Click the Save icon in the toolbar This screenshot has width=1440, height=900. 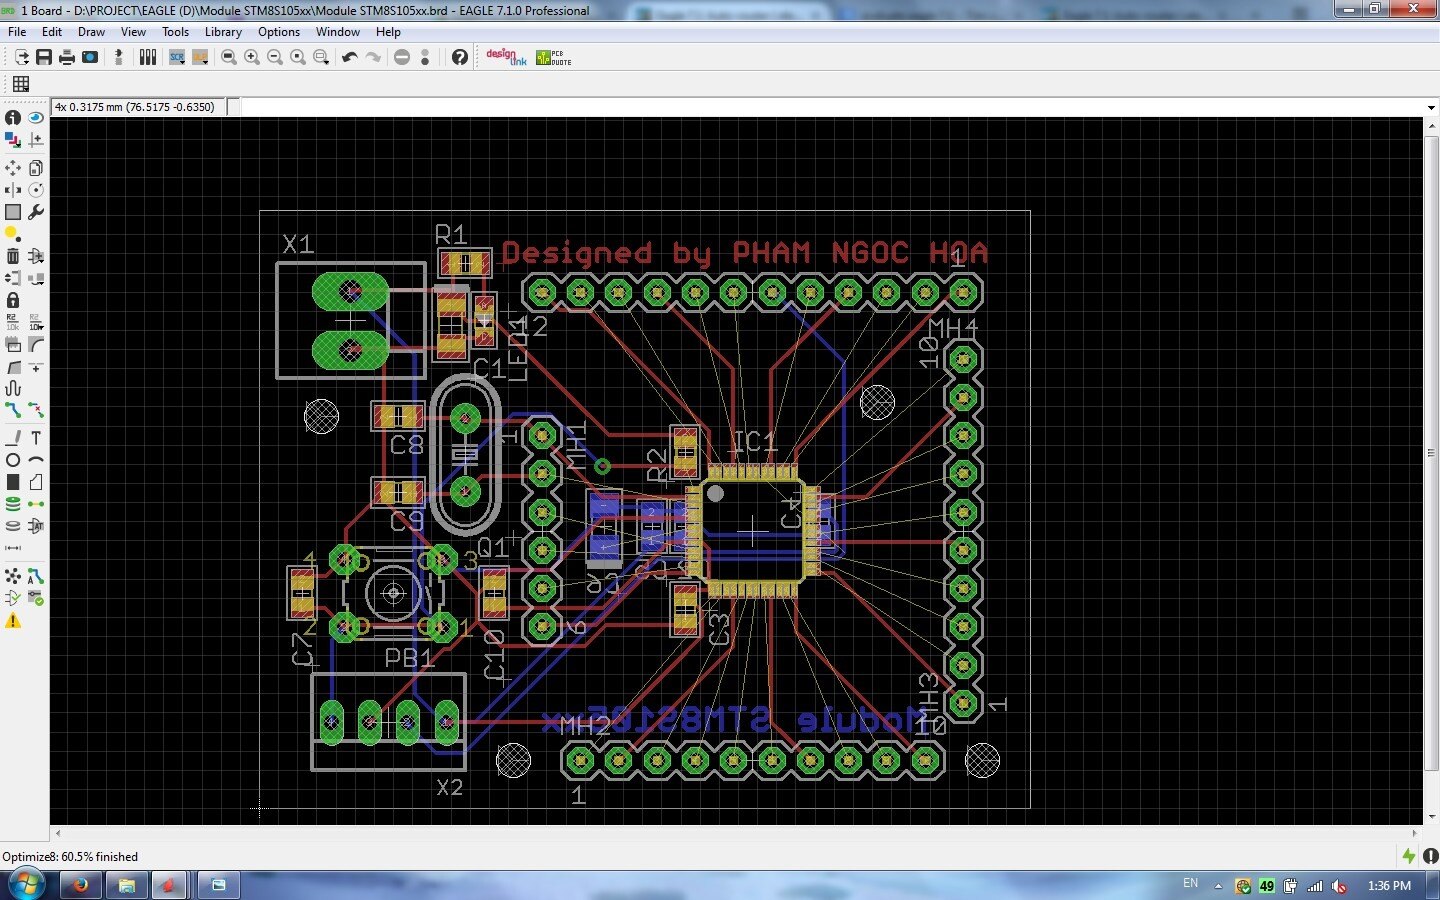(x=44, y=58)
